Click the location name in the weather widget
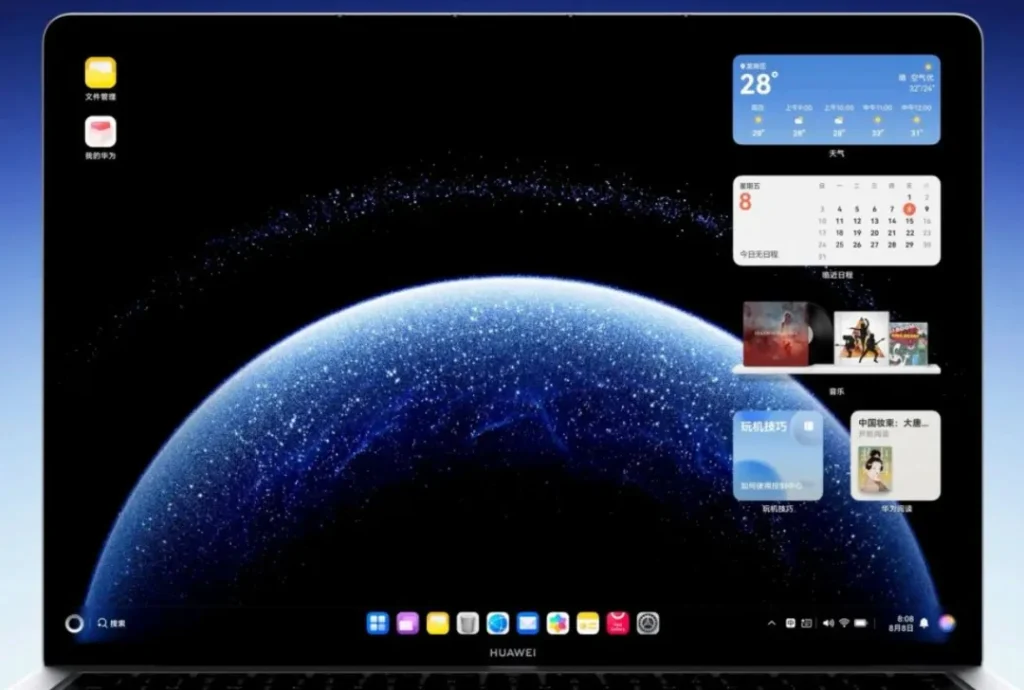 click(756, 66)
